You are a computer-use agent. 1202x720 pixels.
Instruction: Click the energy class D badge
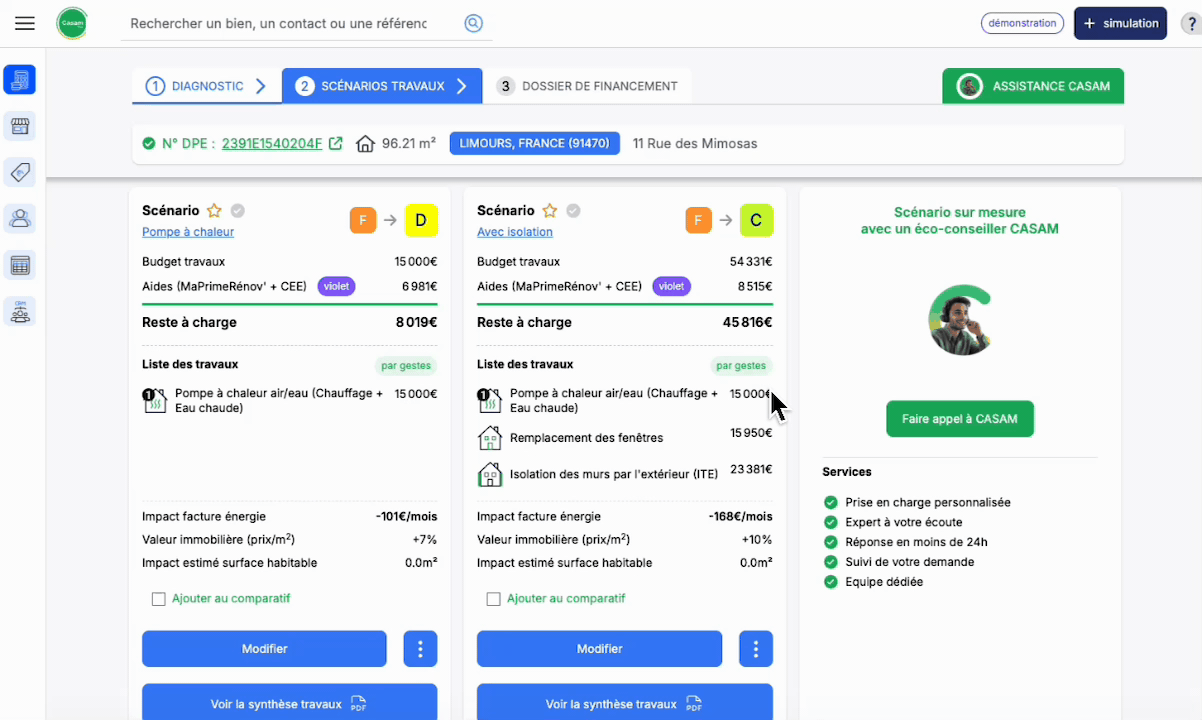coord(421,220)
